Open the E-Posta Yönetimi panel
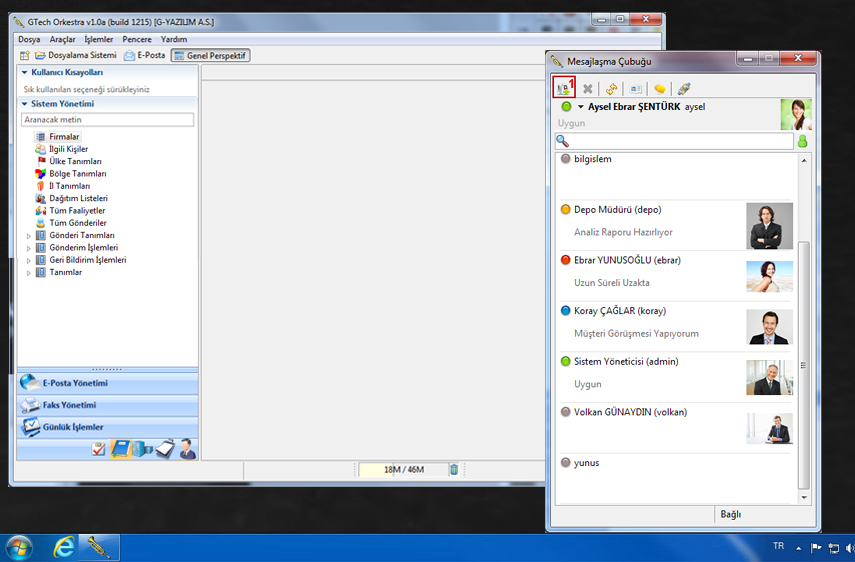The image size is (855, 562). point(75,383)
